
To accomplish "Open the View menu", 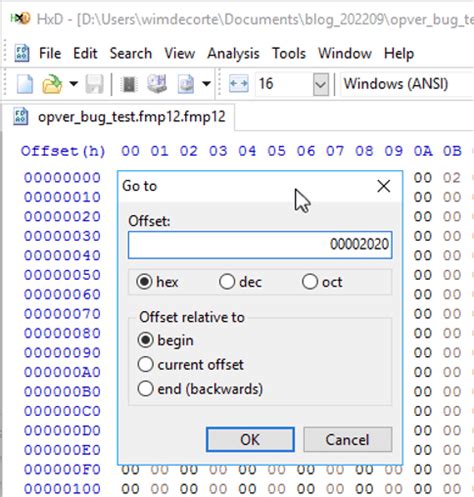I will click(179, 53).
